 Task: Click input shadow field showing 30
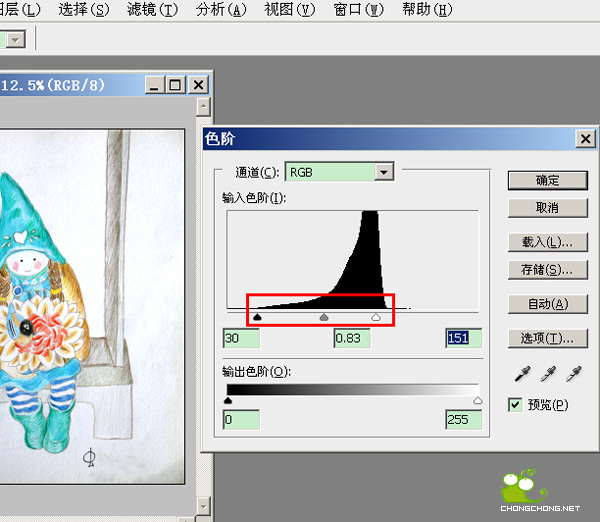241,338
